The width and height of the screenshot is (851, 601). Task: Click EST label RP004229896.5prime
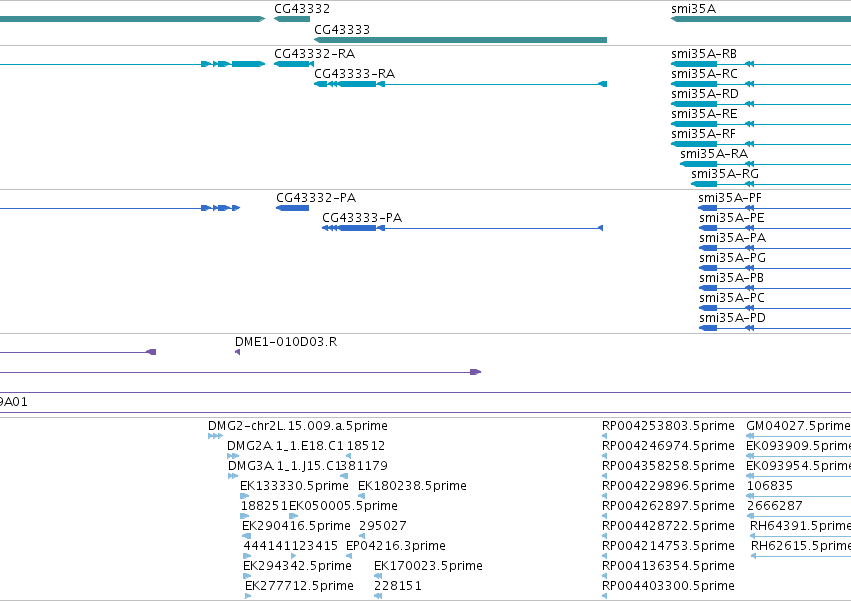(x=668, y=486)
